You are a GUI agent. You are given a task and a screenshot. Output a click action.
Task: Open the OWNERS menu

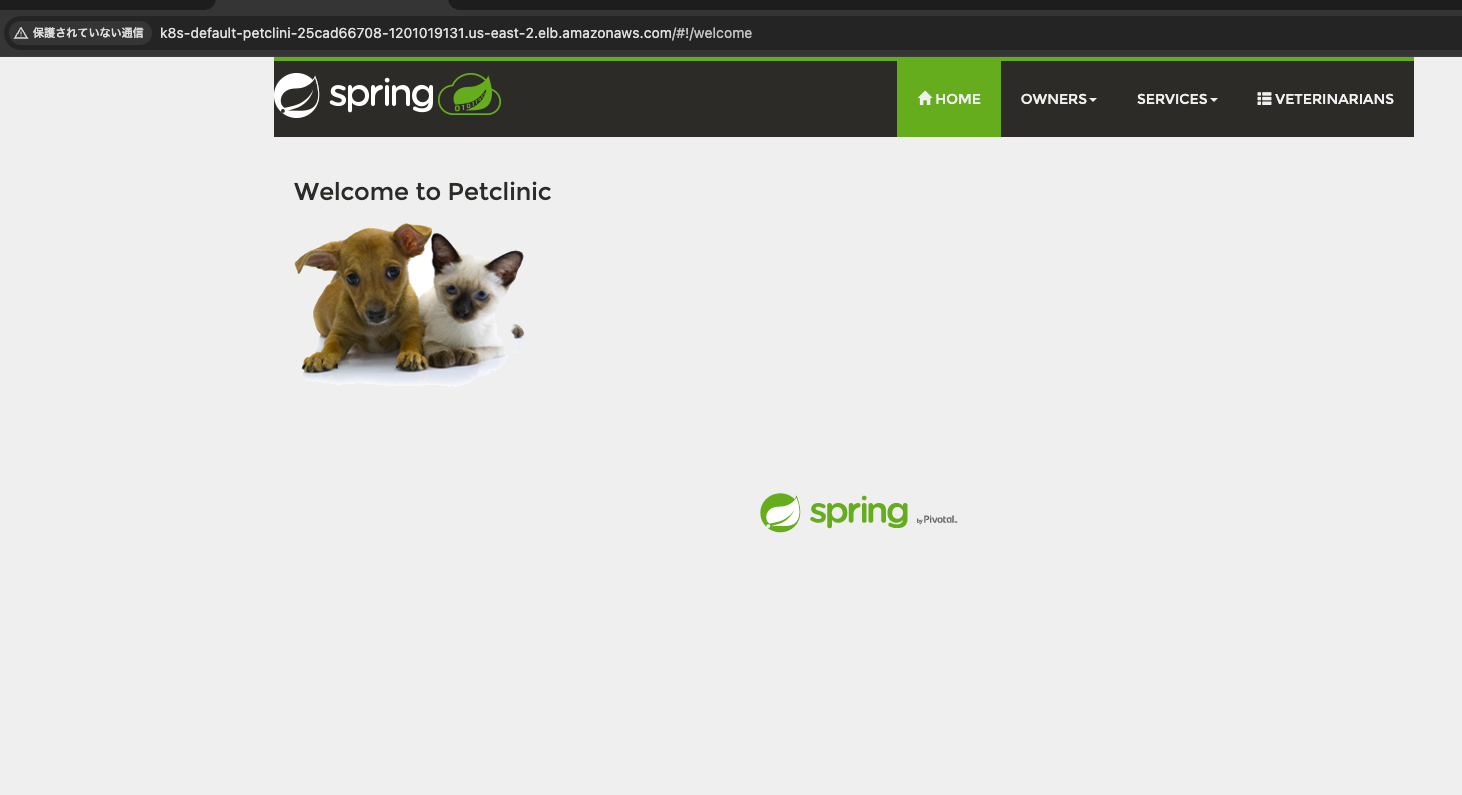click(x=1058, y=99)
